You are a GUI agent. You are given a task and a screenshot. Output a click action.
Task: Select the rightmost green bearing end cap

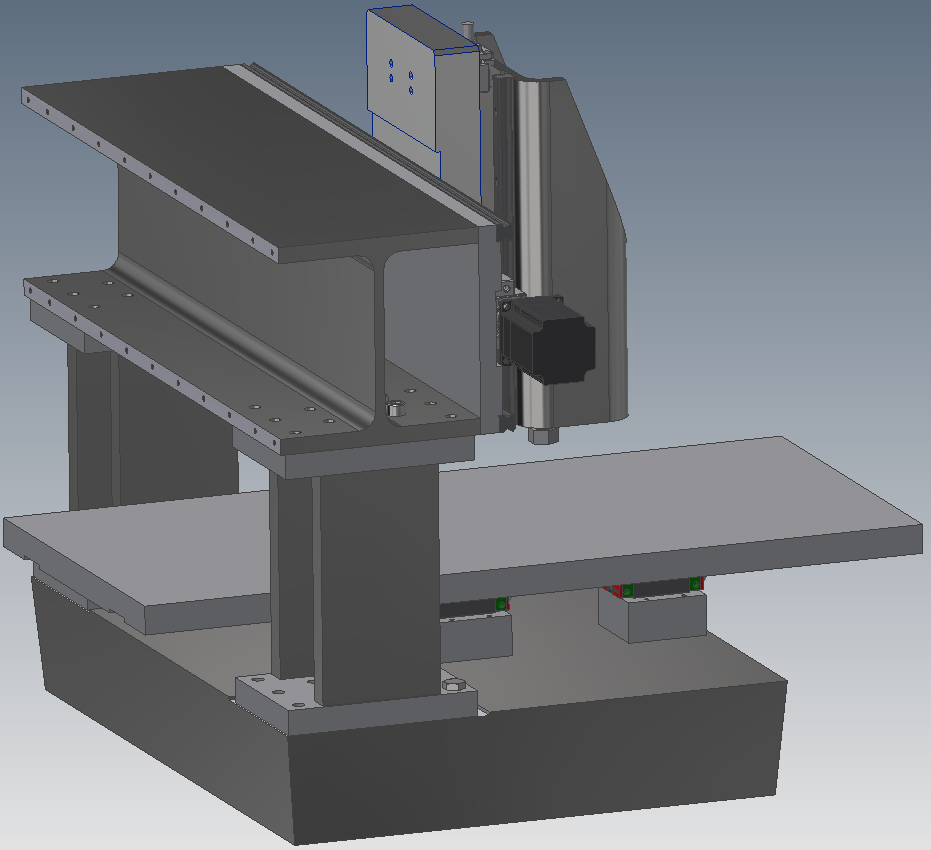click(694, 583)
